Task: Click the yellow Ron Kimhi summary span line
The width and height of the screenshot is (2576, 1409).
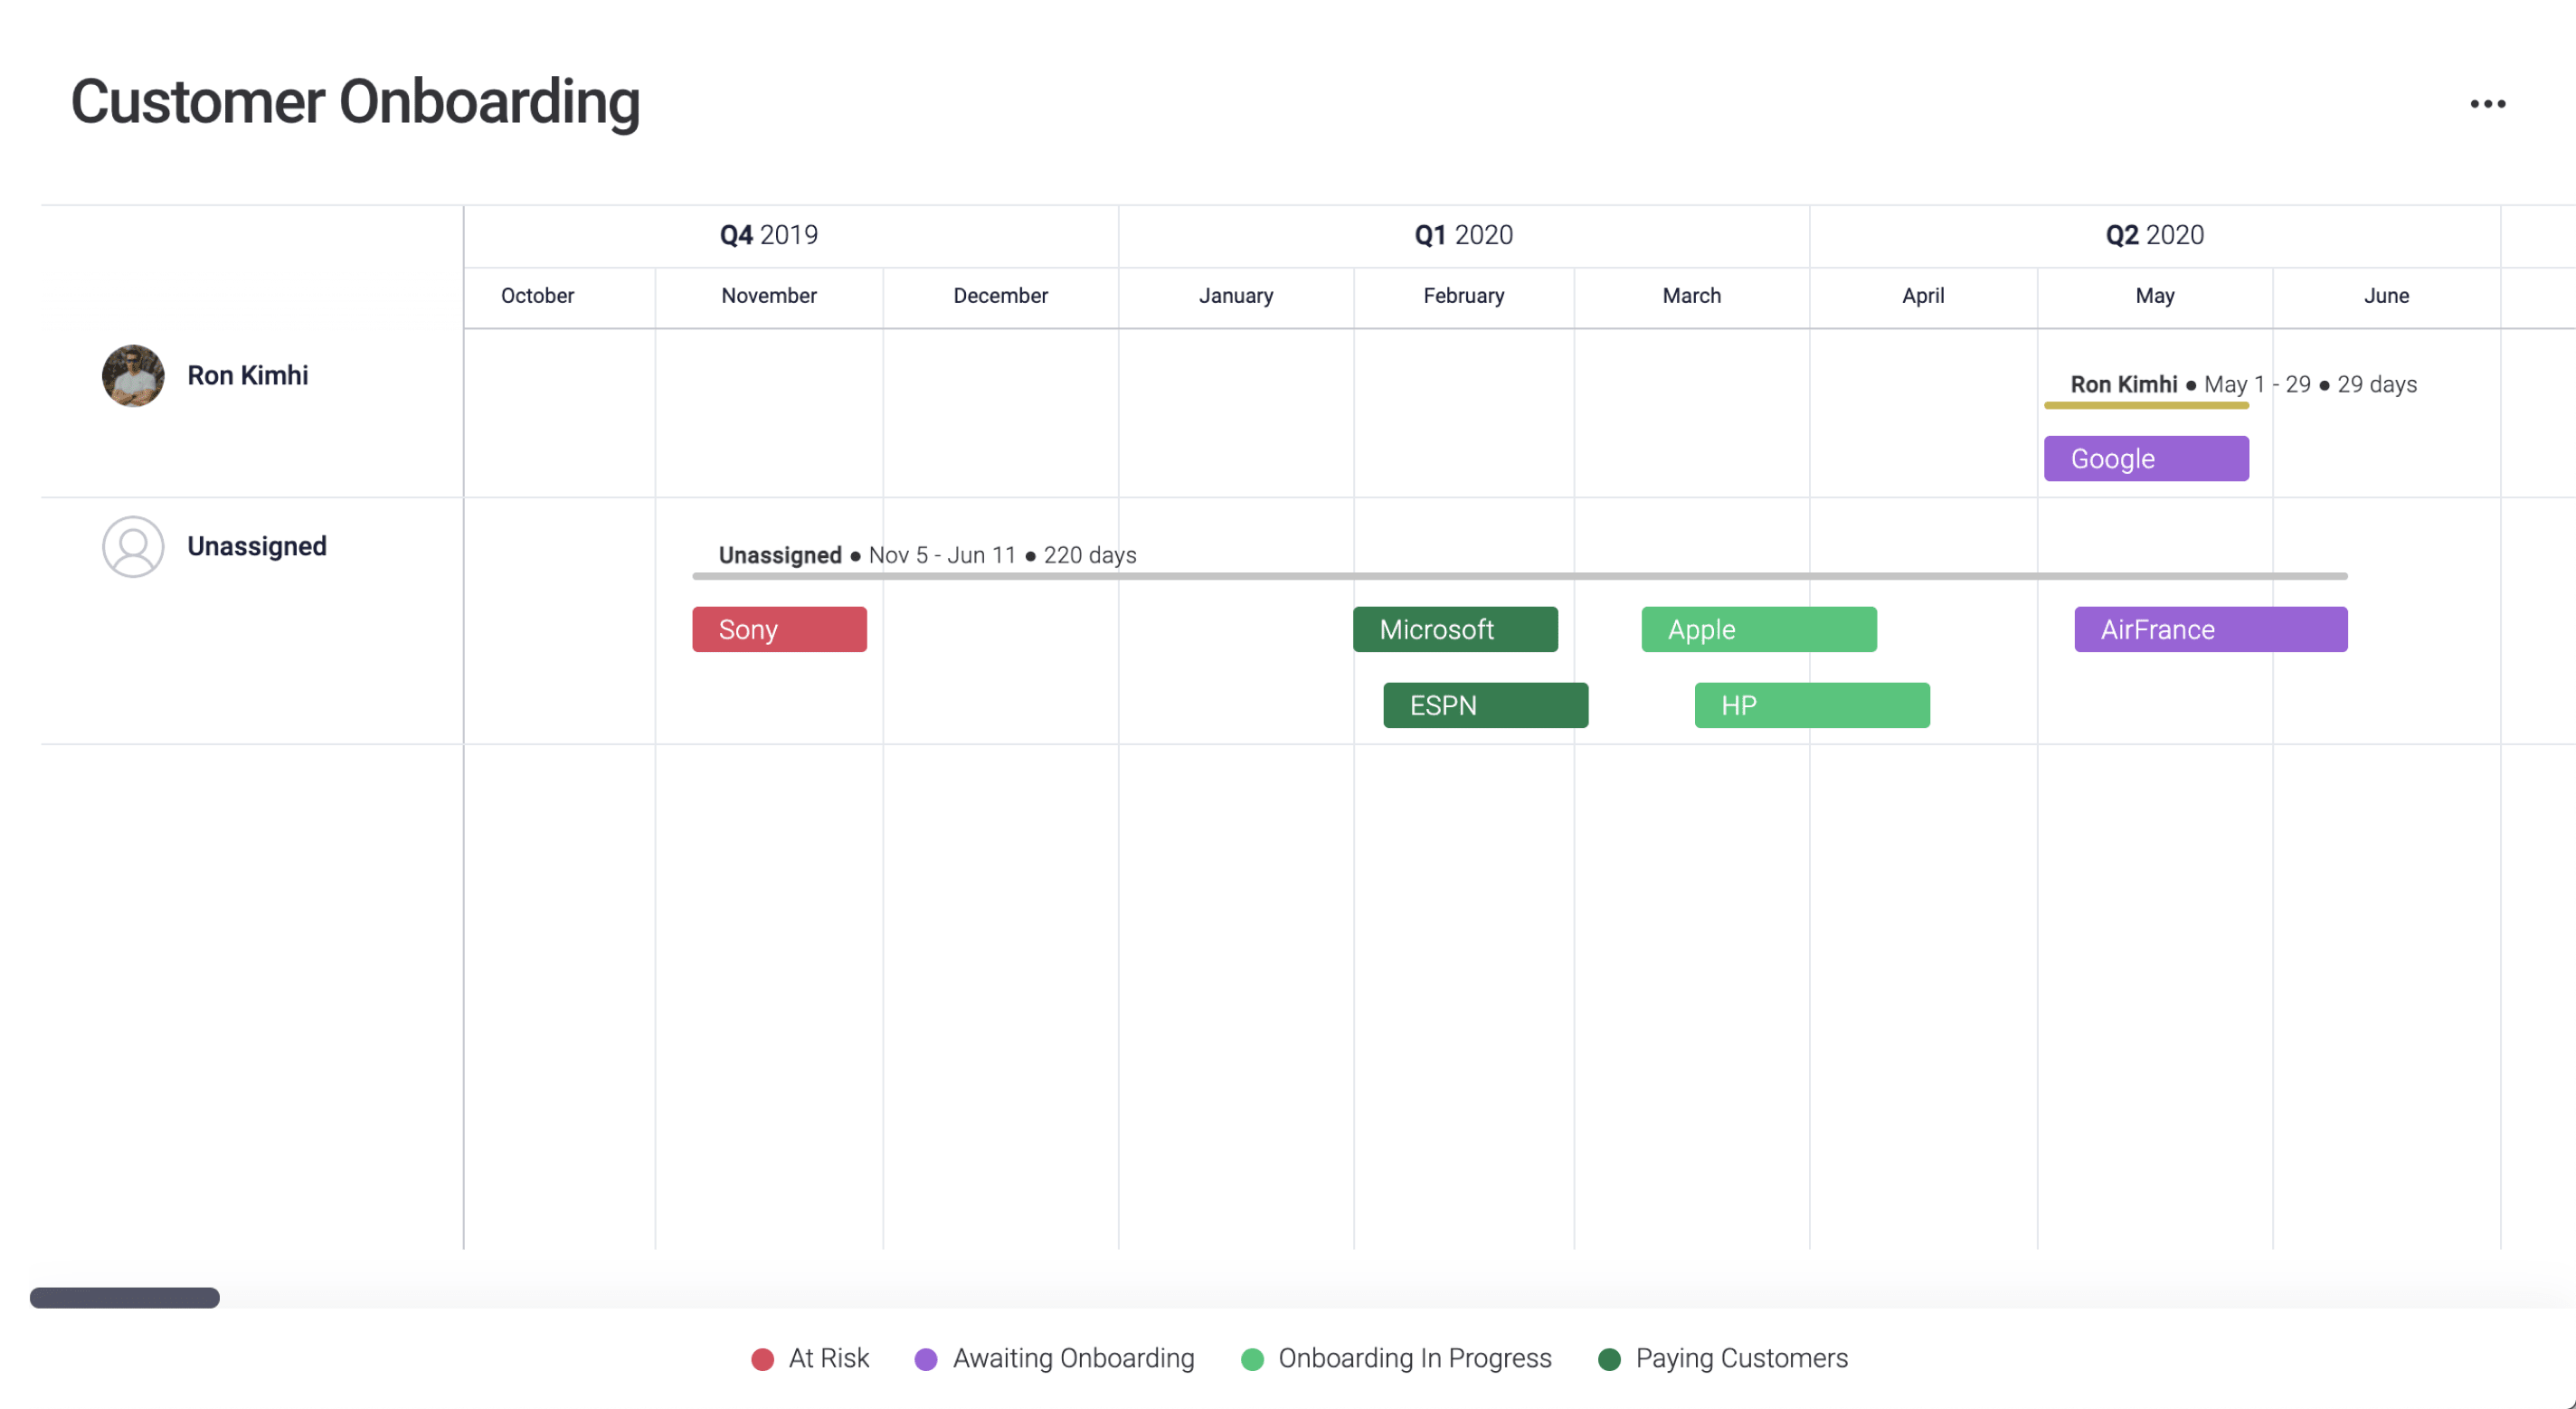Action: click(x=2146, y=405)
